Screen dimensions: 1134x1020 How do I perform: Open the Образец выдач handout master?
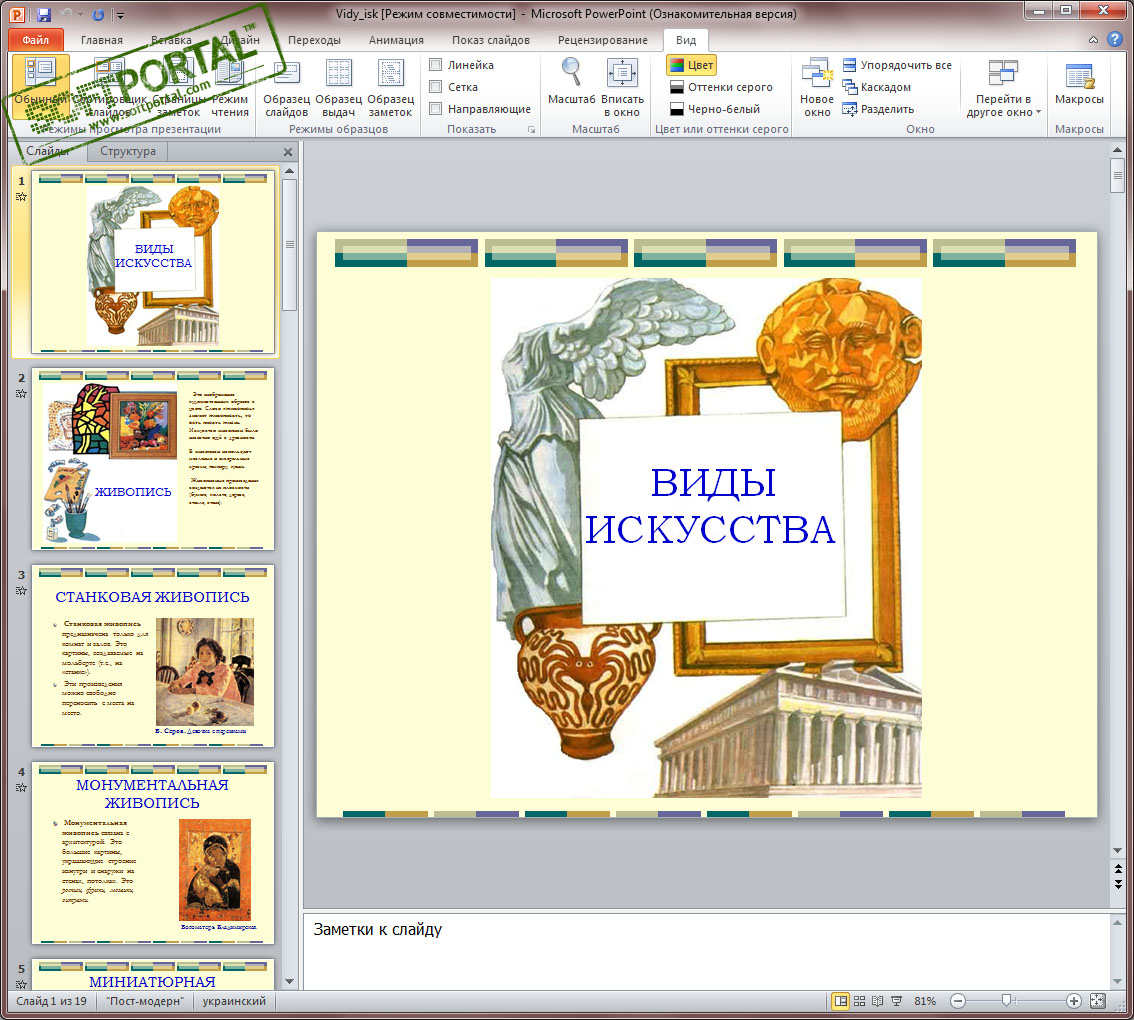coord(338,87)
